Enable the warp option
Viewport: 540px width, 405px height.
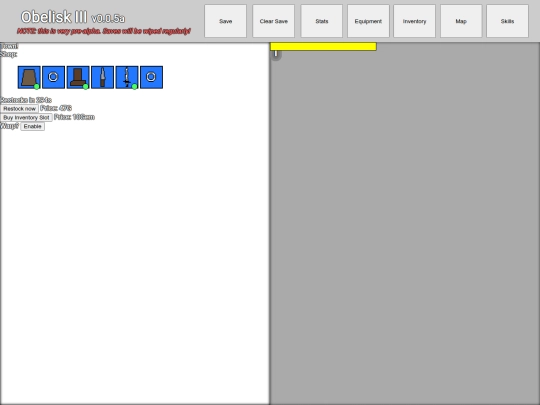click(x=33, y=126)
